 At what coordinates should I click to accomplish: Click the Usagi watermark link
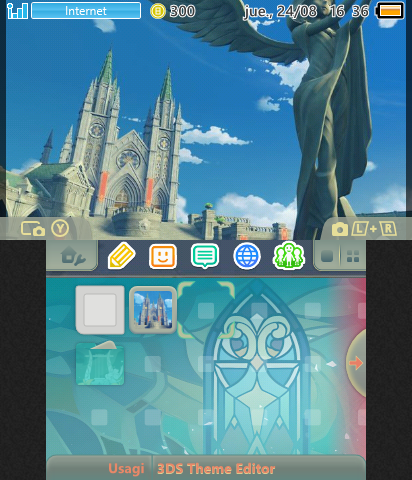point(126,469)
